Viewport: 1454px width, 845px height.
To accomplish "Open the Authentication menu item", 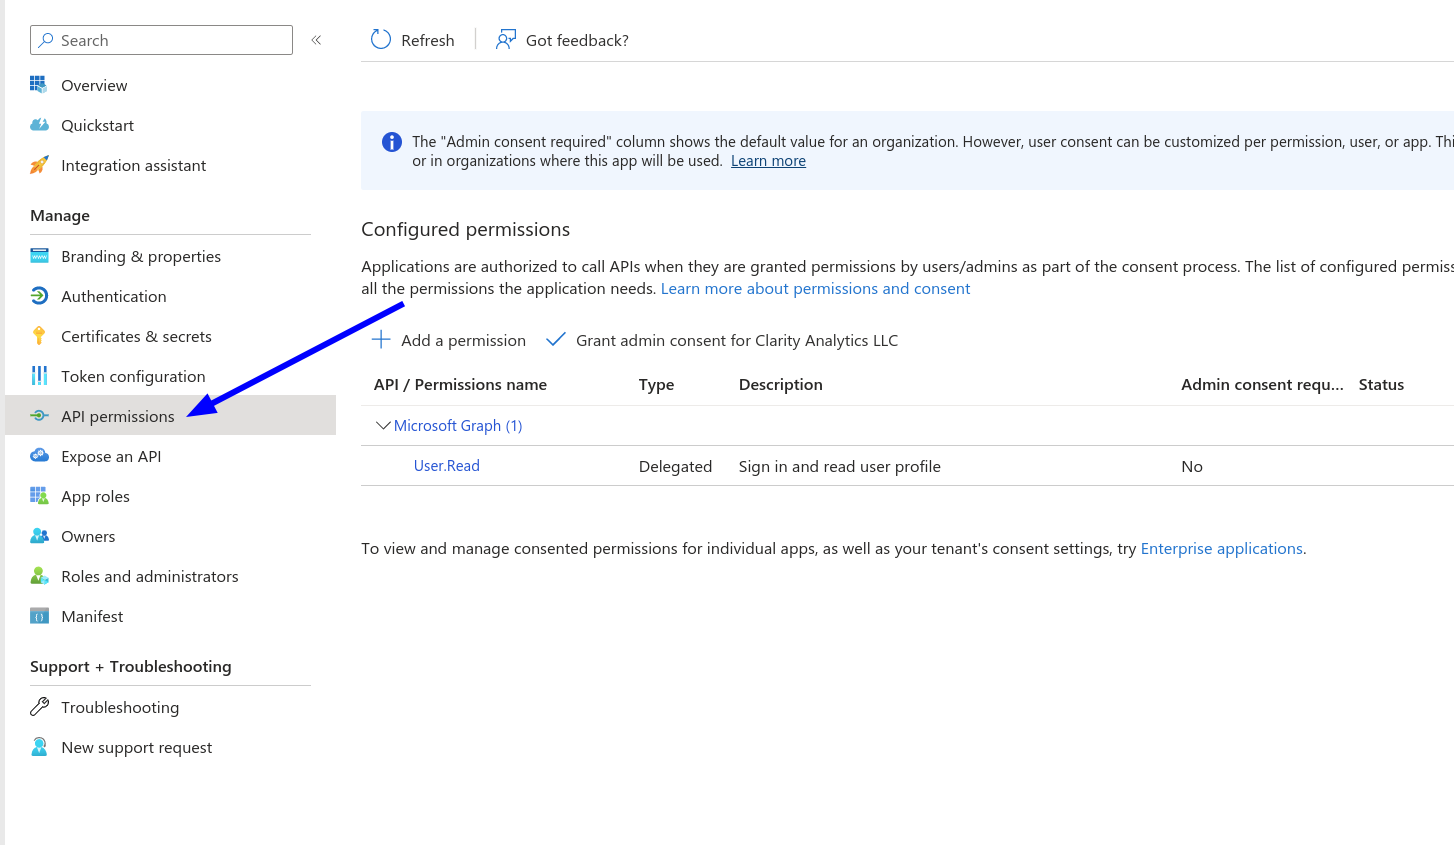I will (113, 296).
